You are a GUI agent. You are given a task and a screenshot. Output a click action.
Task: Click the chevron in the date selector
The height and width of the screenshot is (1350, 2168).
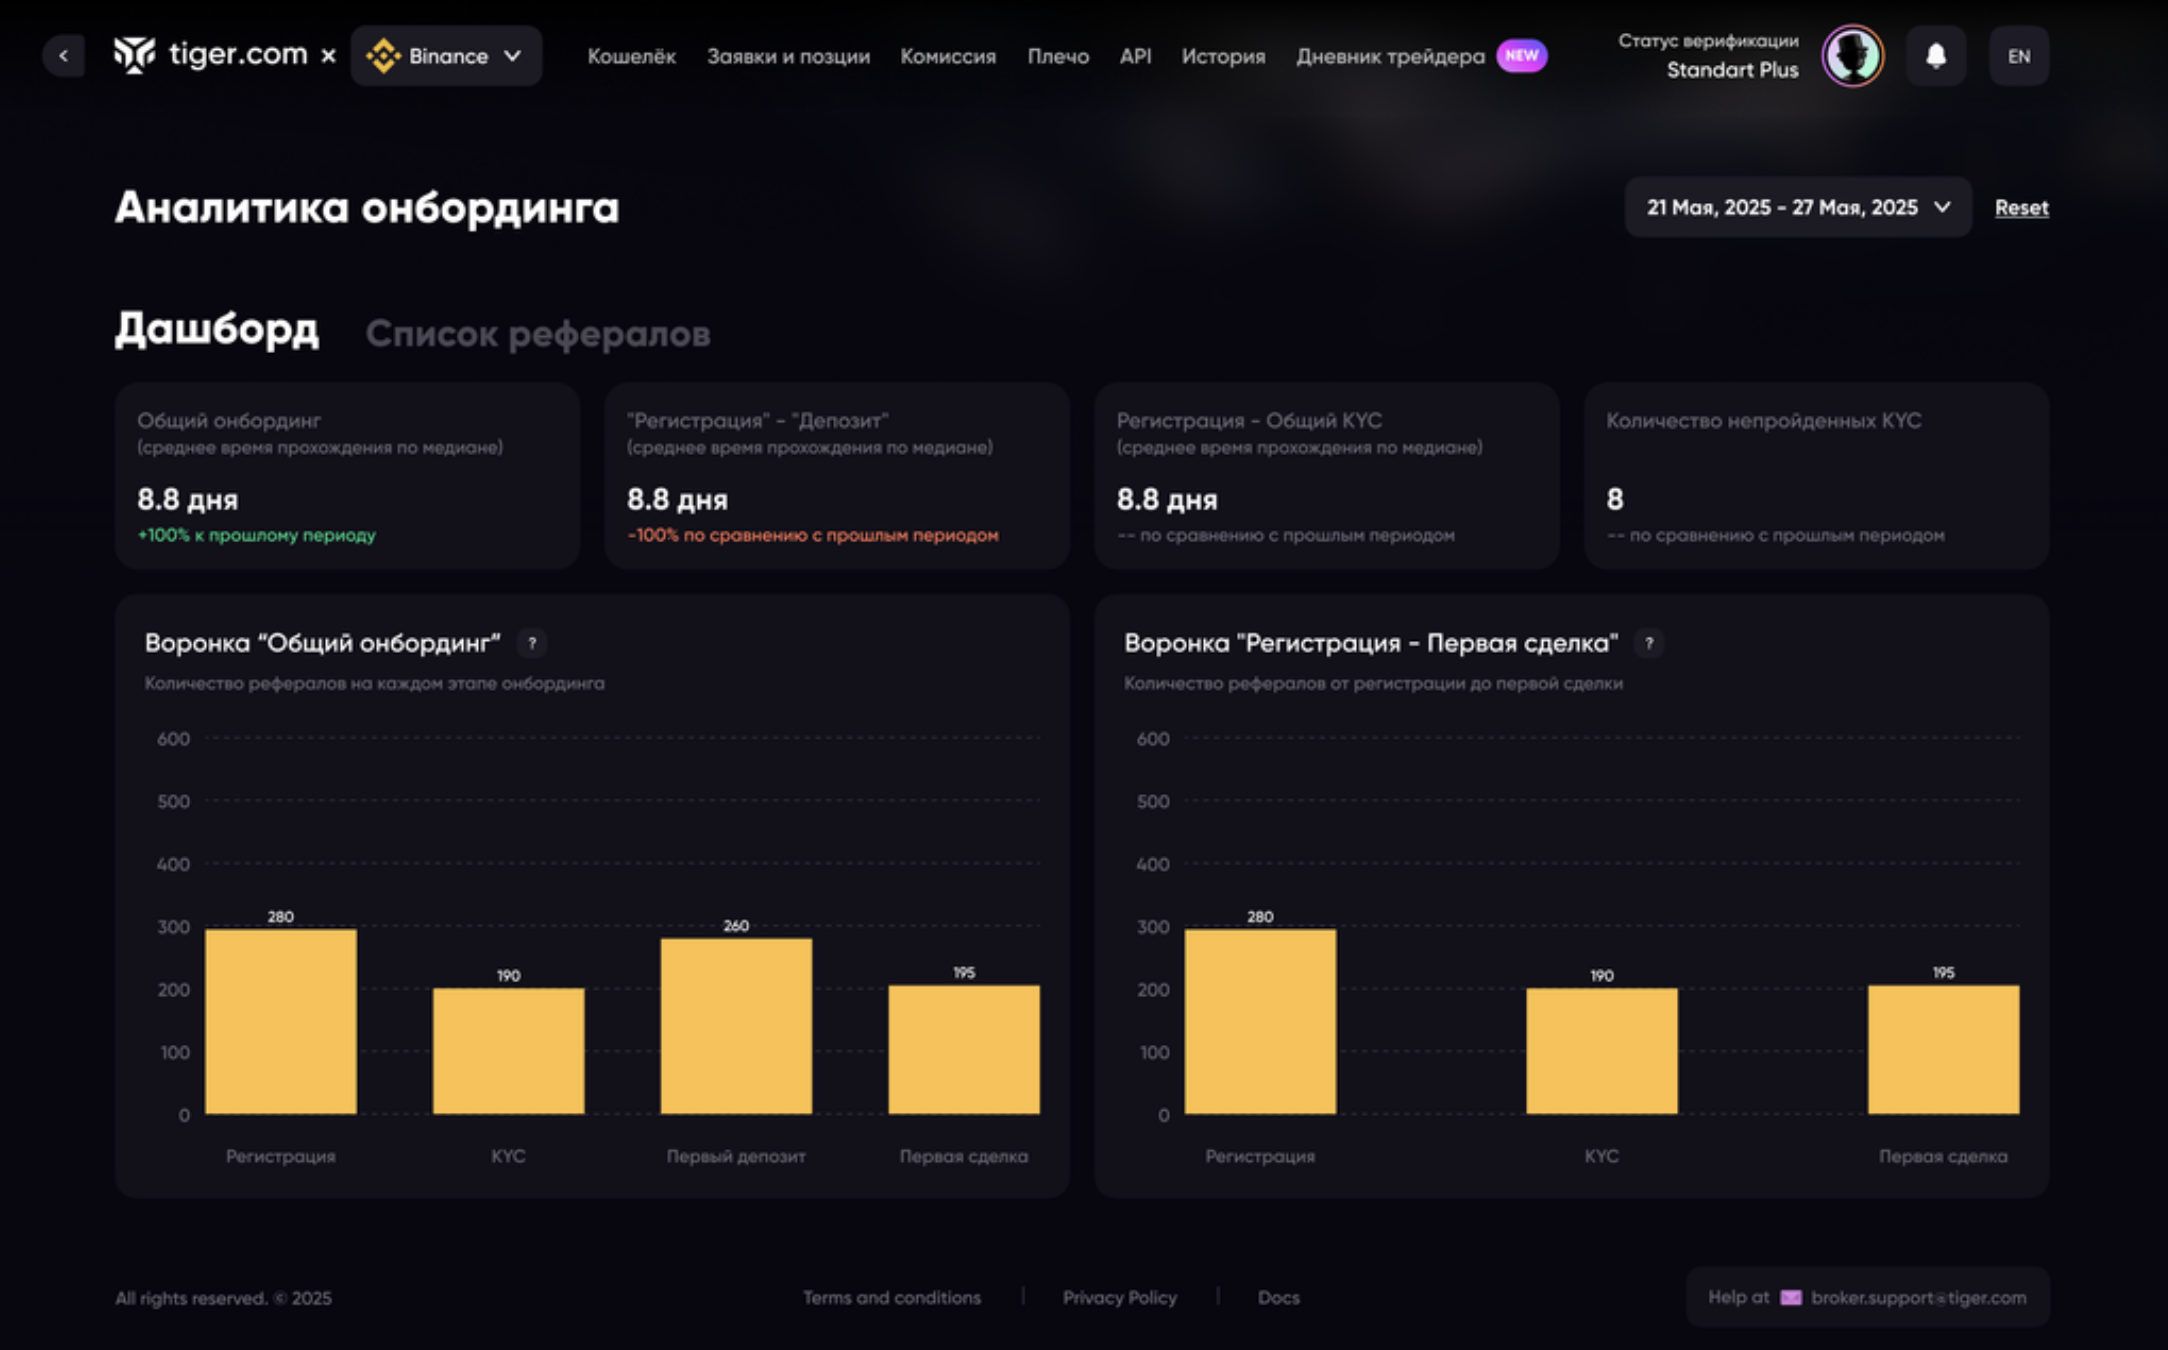pos(1942,208)
